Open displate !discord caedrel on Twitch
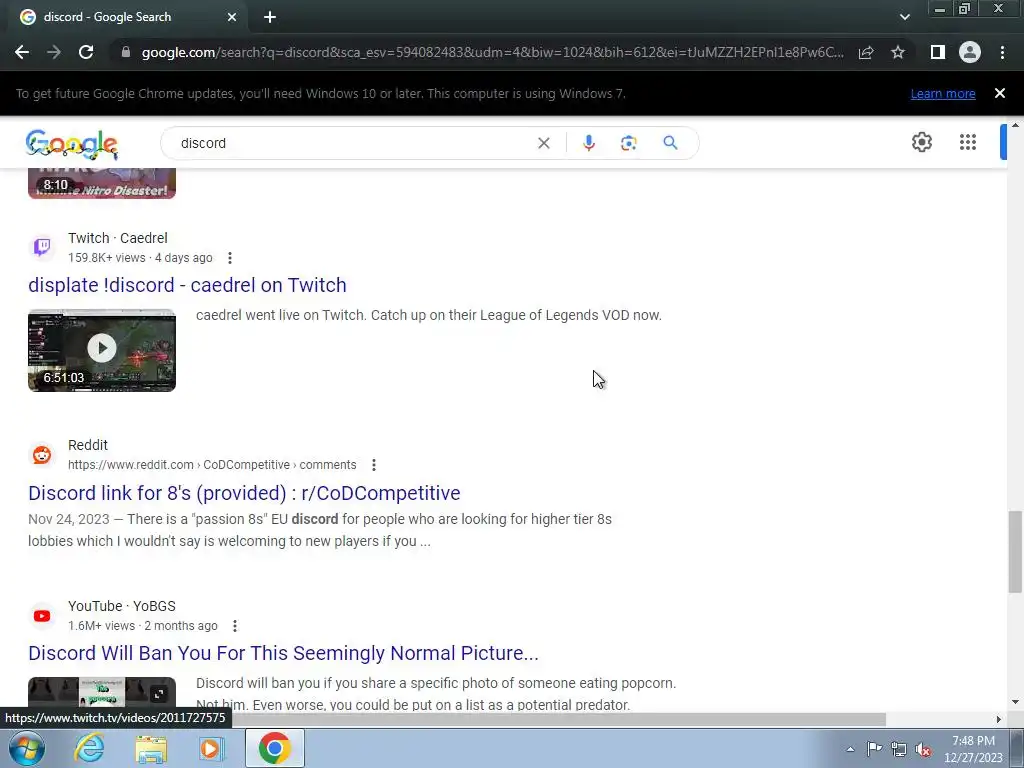1024x768 pixels. point(187,285)
